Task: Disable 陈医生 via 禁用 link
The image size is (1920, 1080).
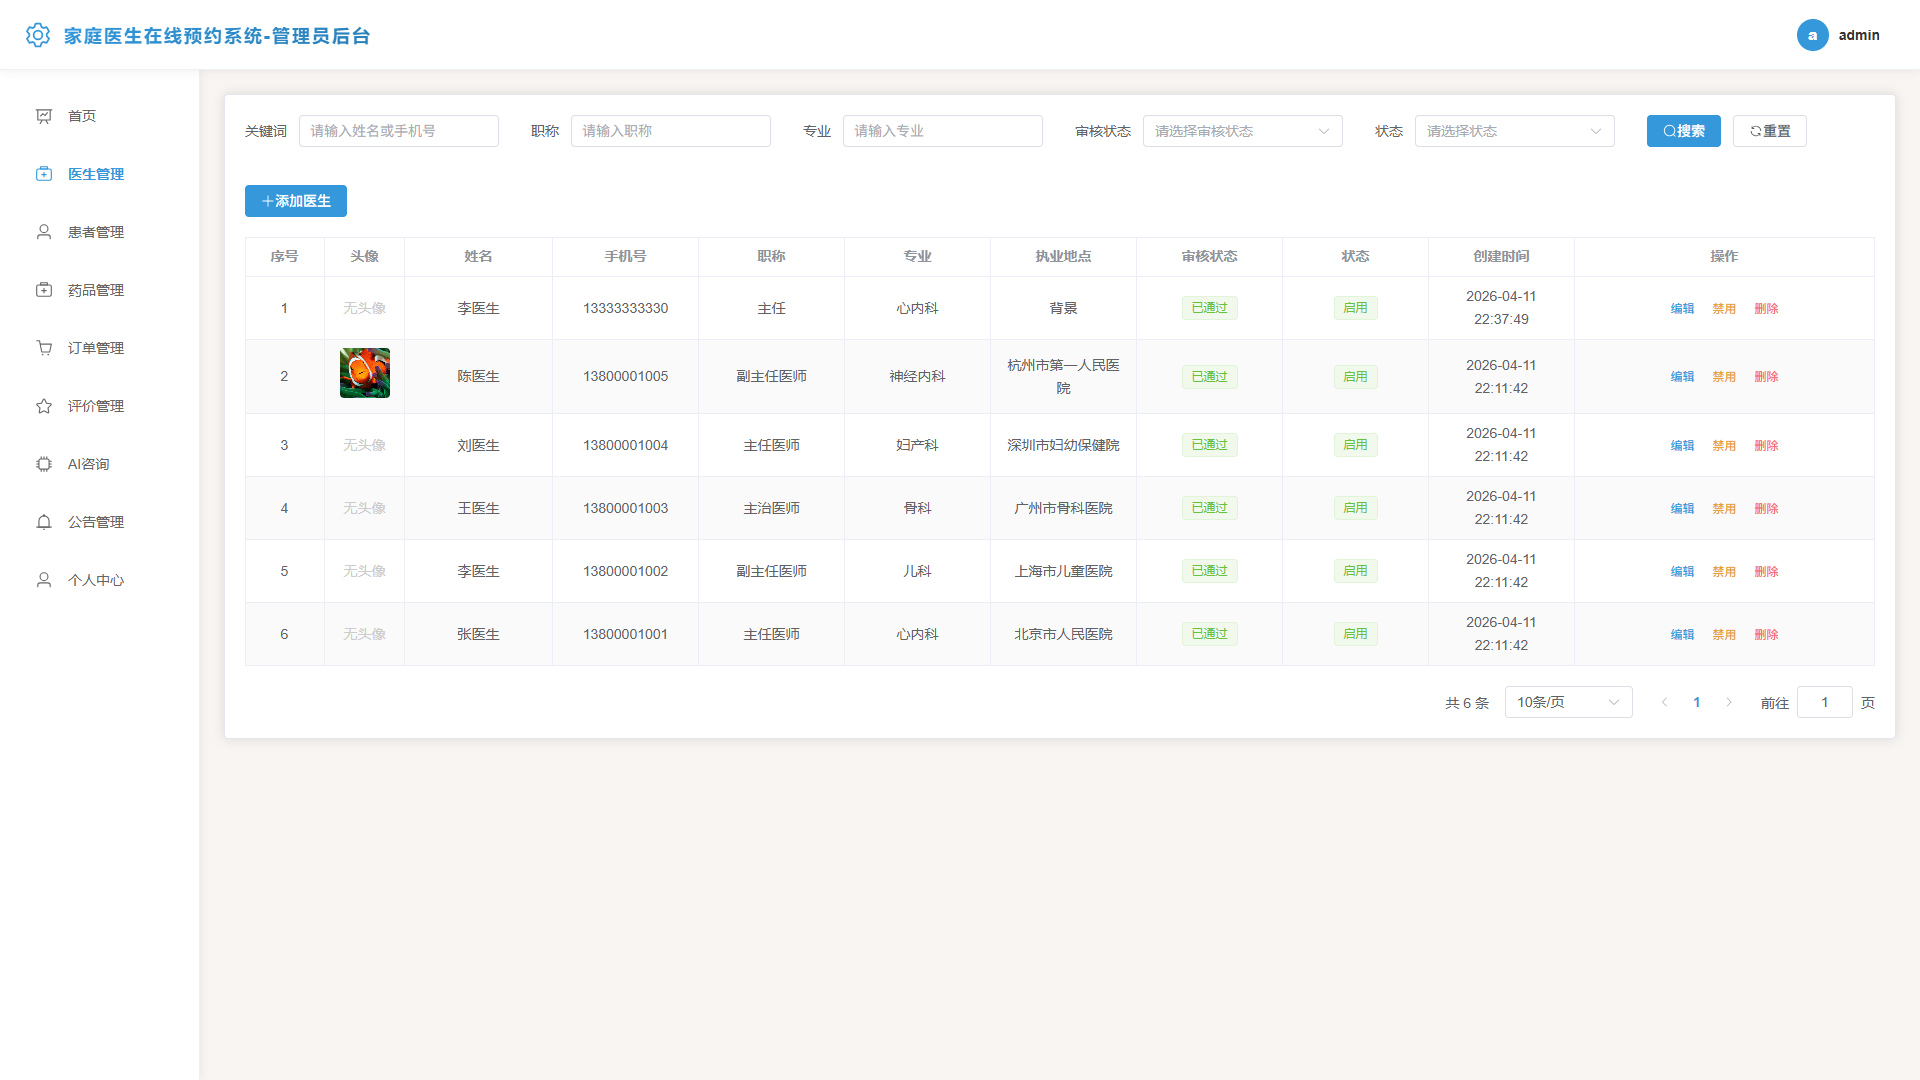Action: (1724, 377)
